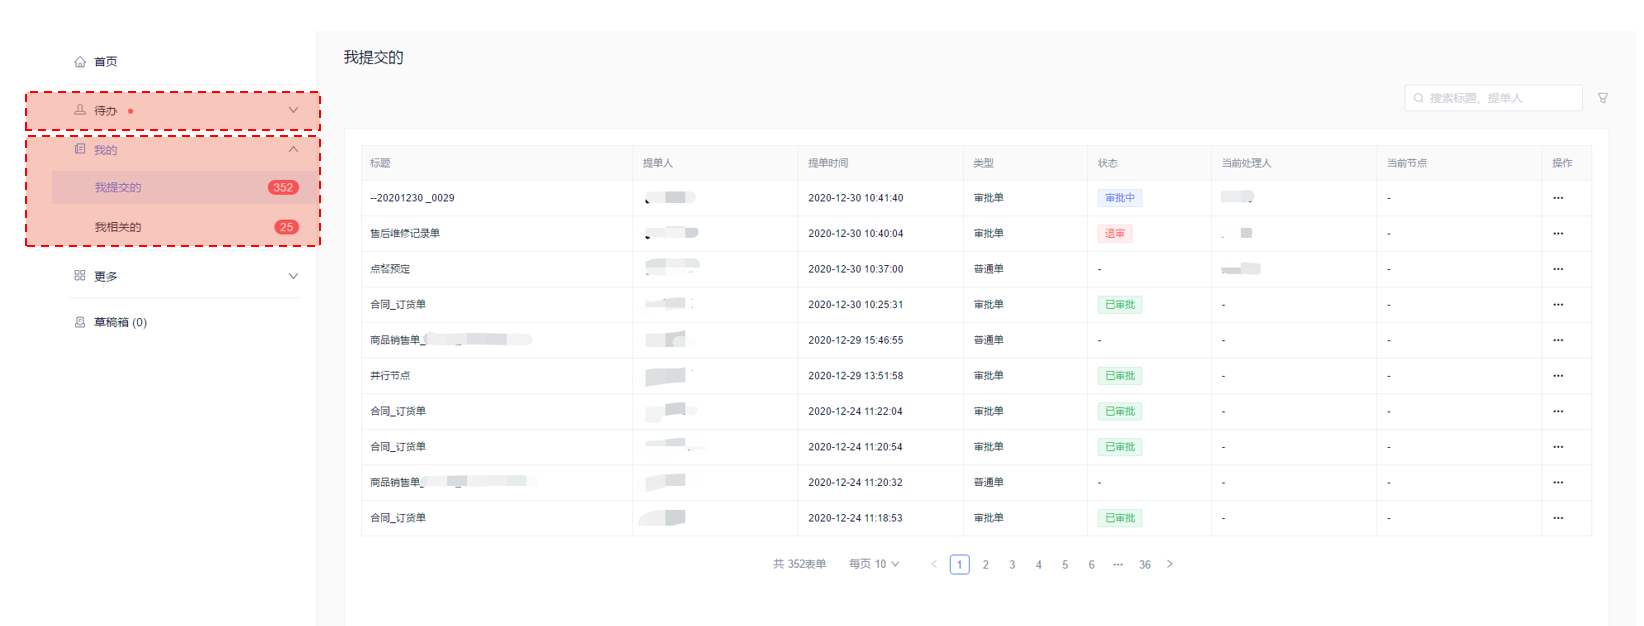Click the 已审批 tag in 并行节点 row
The height and width of the screenshot is (626, 1644).
[1120, 376]
